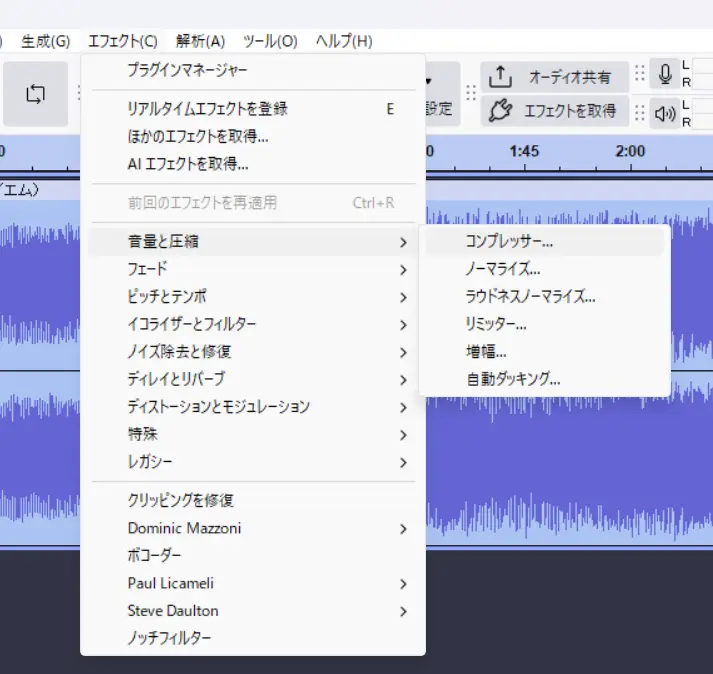Open プラグインマネージャー

[x=187, y=70]
